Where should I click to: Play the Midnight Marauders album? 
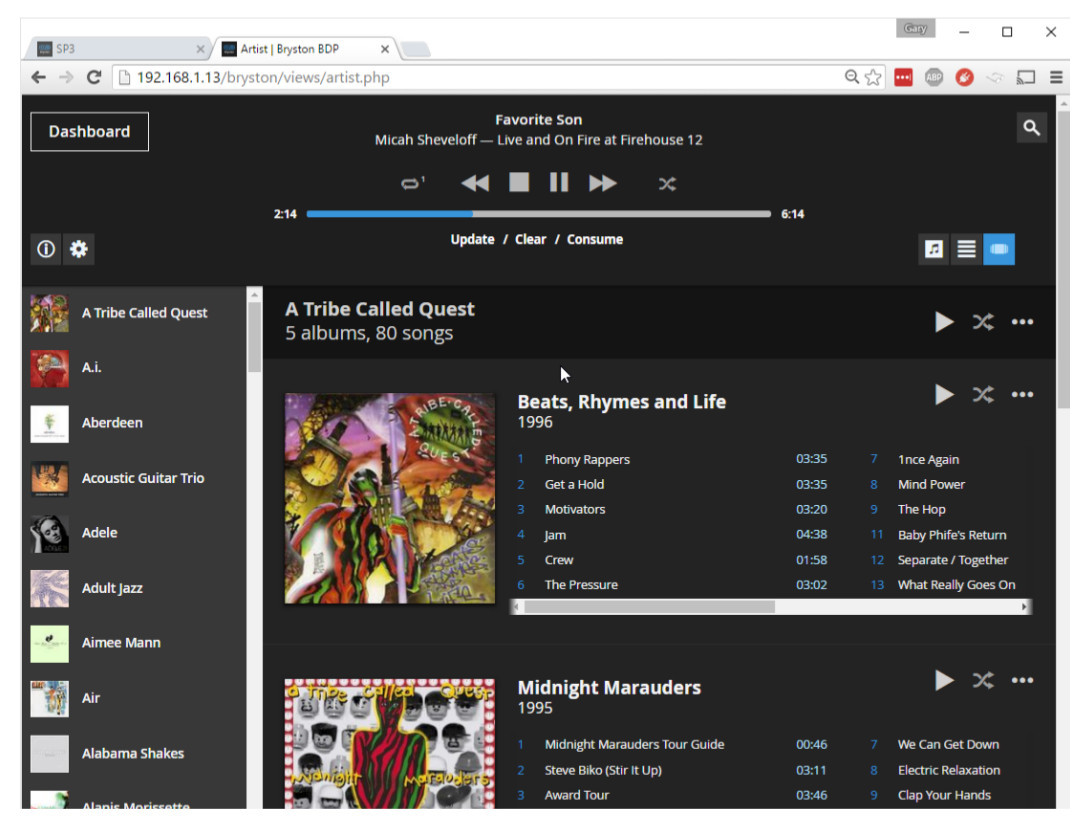click(944, 680)
